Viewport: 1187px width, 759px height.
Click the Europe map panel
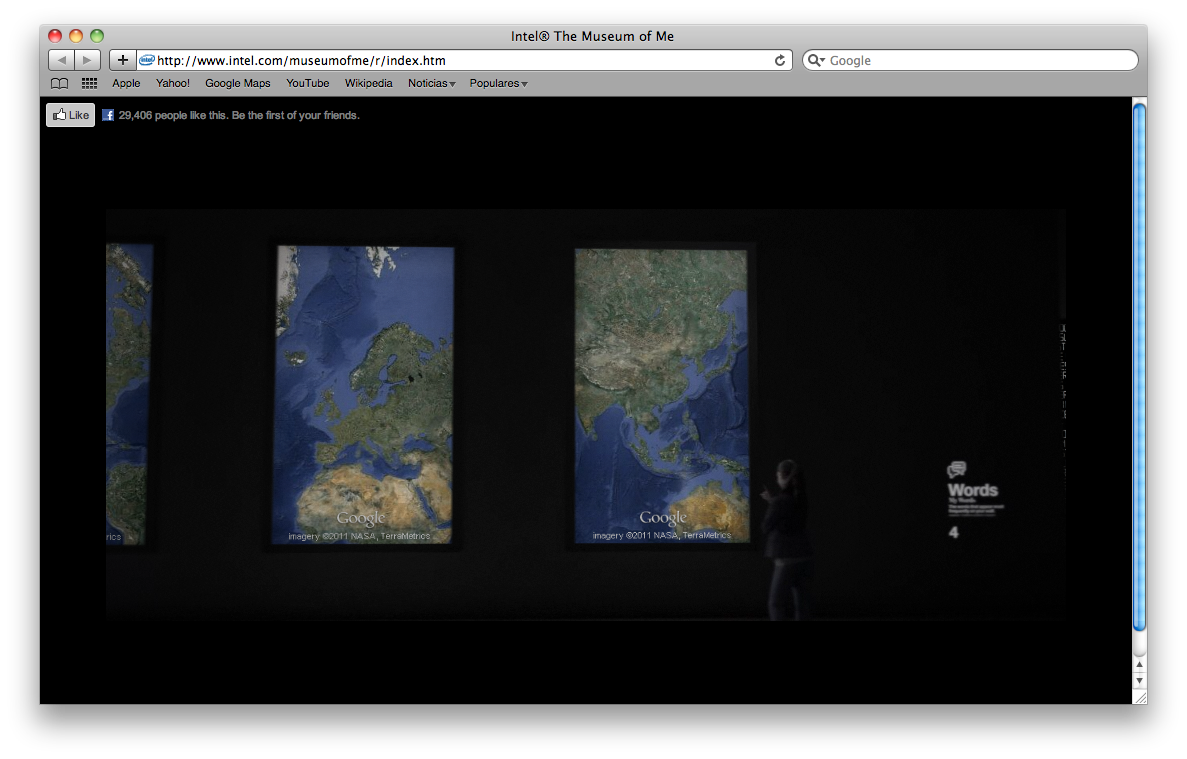(x=364, y=395)
